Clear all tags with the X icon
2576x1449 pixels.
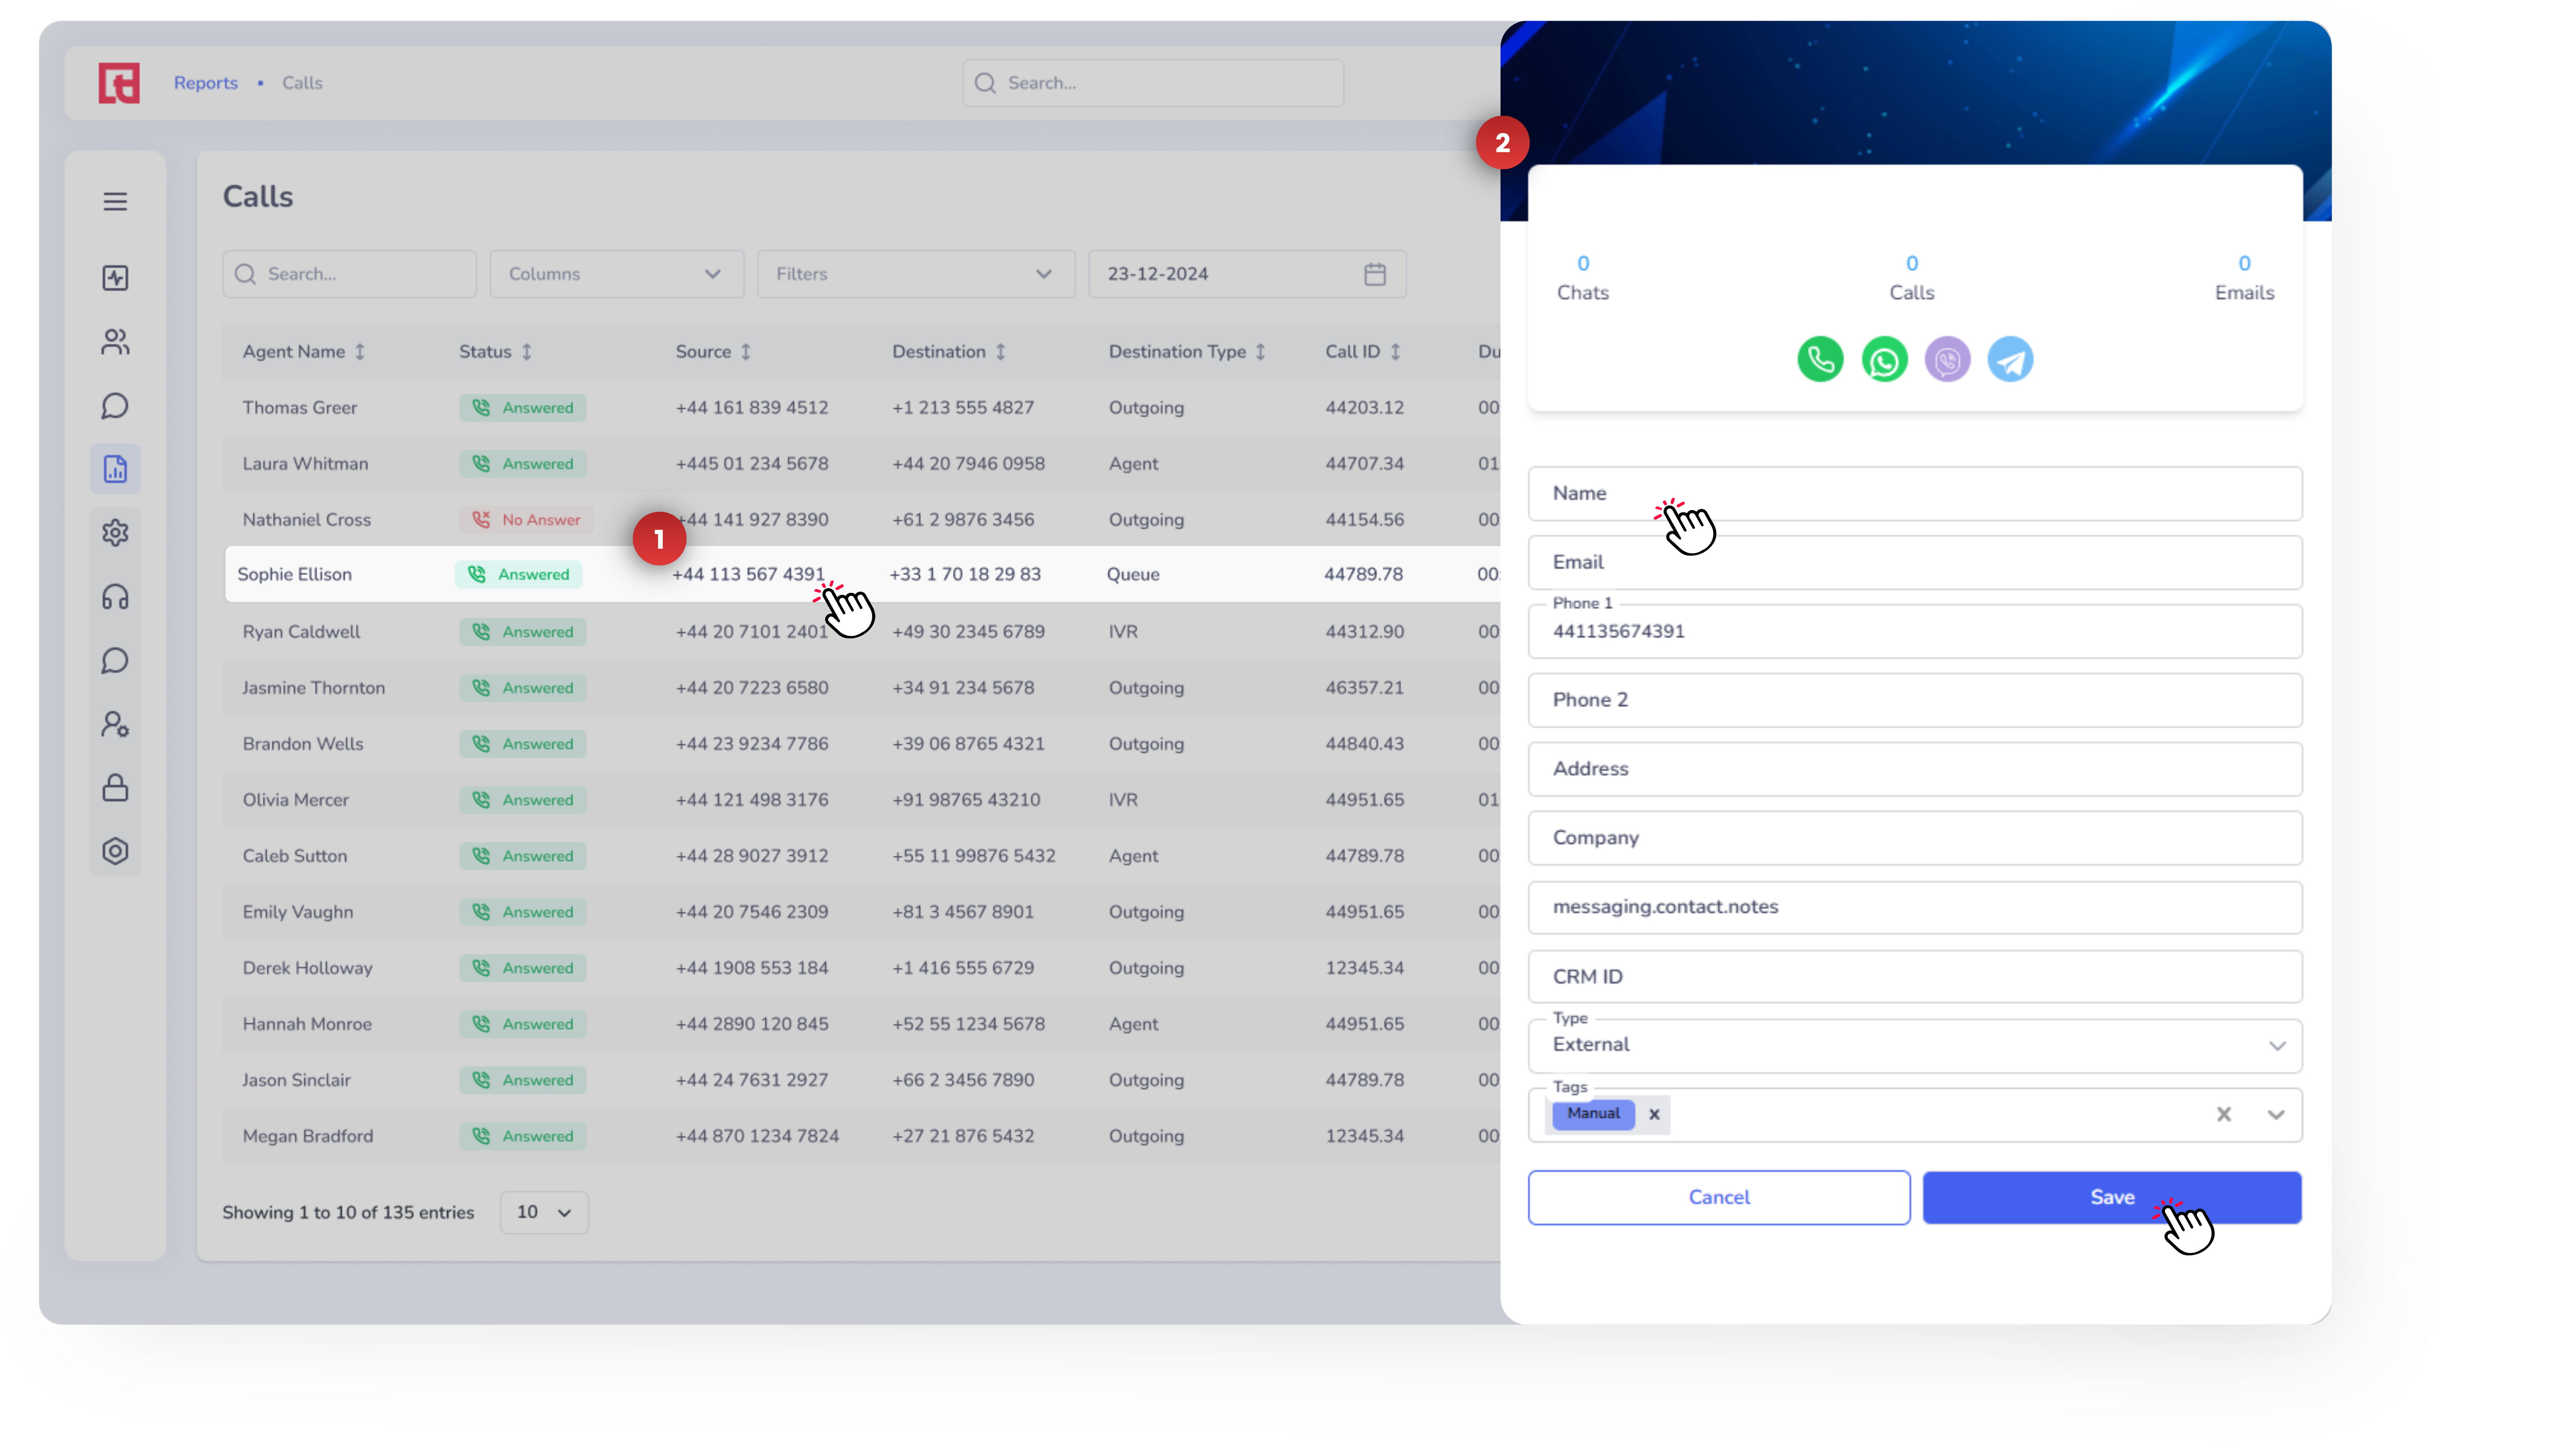(x=2223, y=1114)
